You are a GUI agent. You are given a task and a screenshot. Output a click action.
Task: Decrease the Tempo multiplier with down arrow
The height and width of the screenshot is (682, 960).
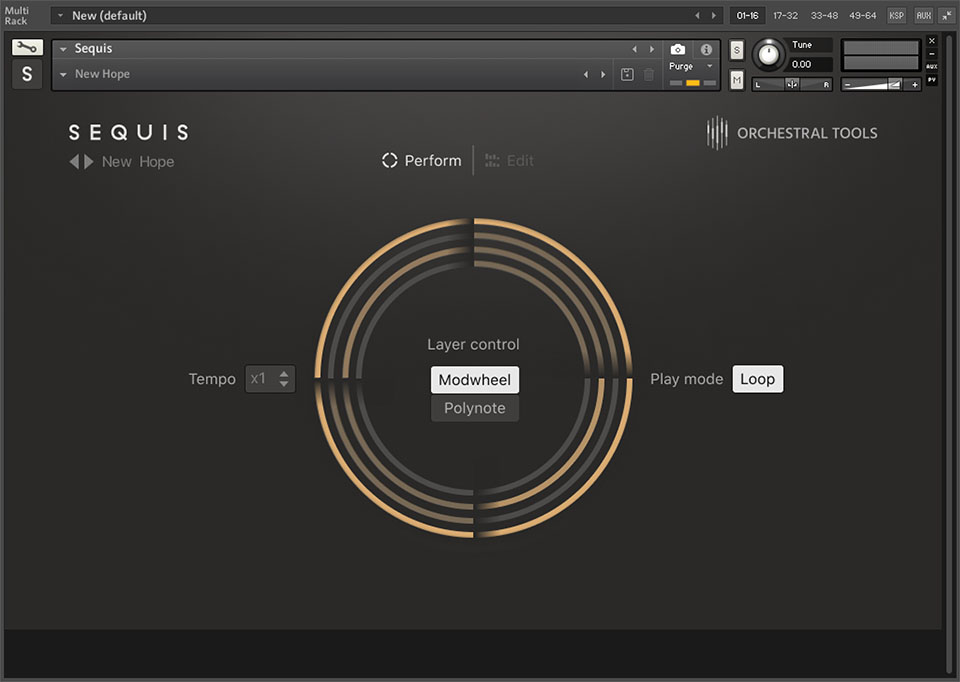283,384
